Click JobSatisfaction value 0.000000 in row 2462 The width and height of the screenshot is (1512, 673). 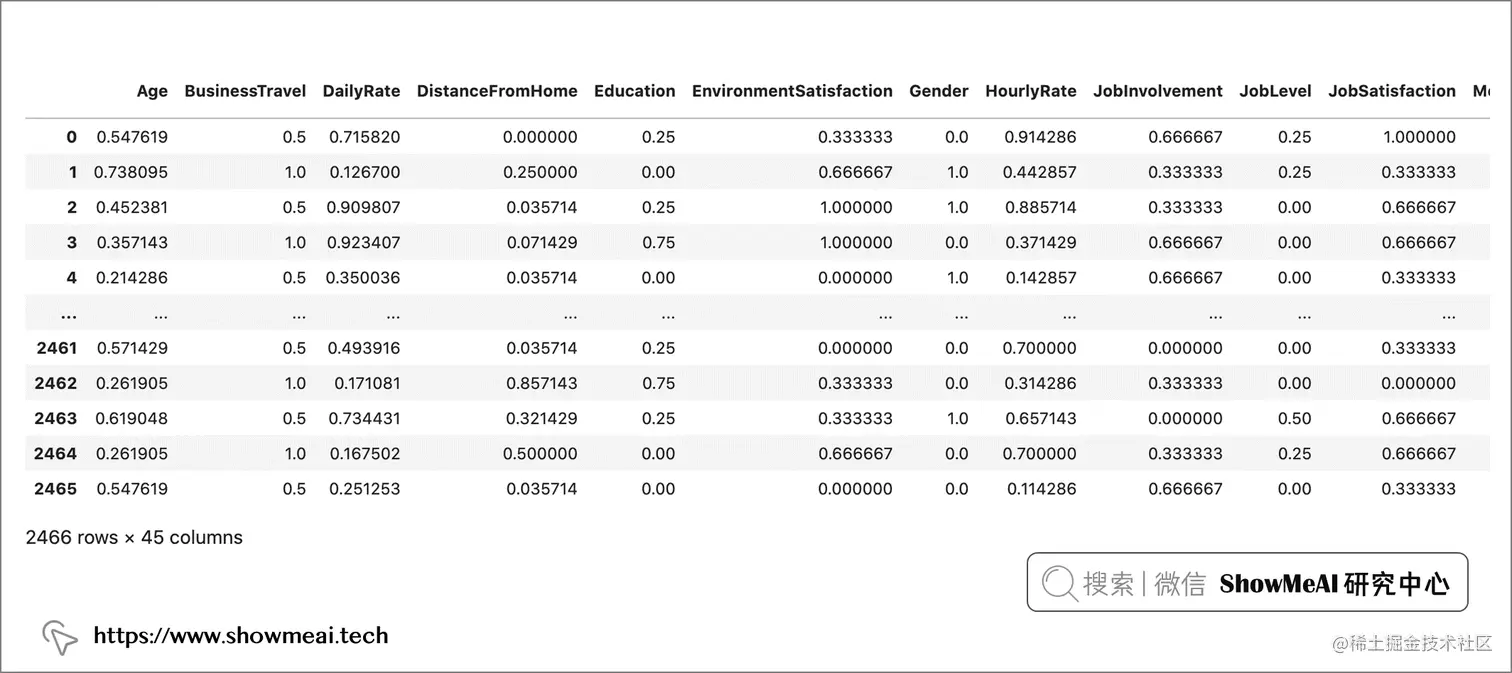coord(1419,383)
